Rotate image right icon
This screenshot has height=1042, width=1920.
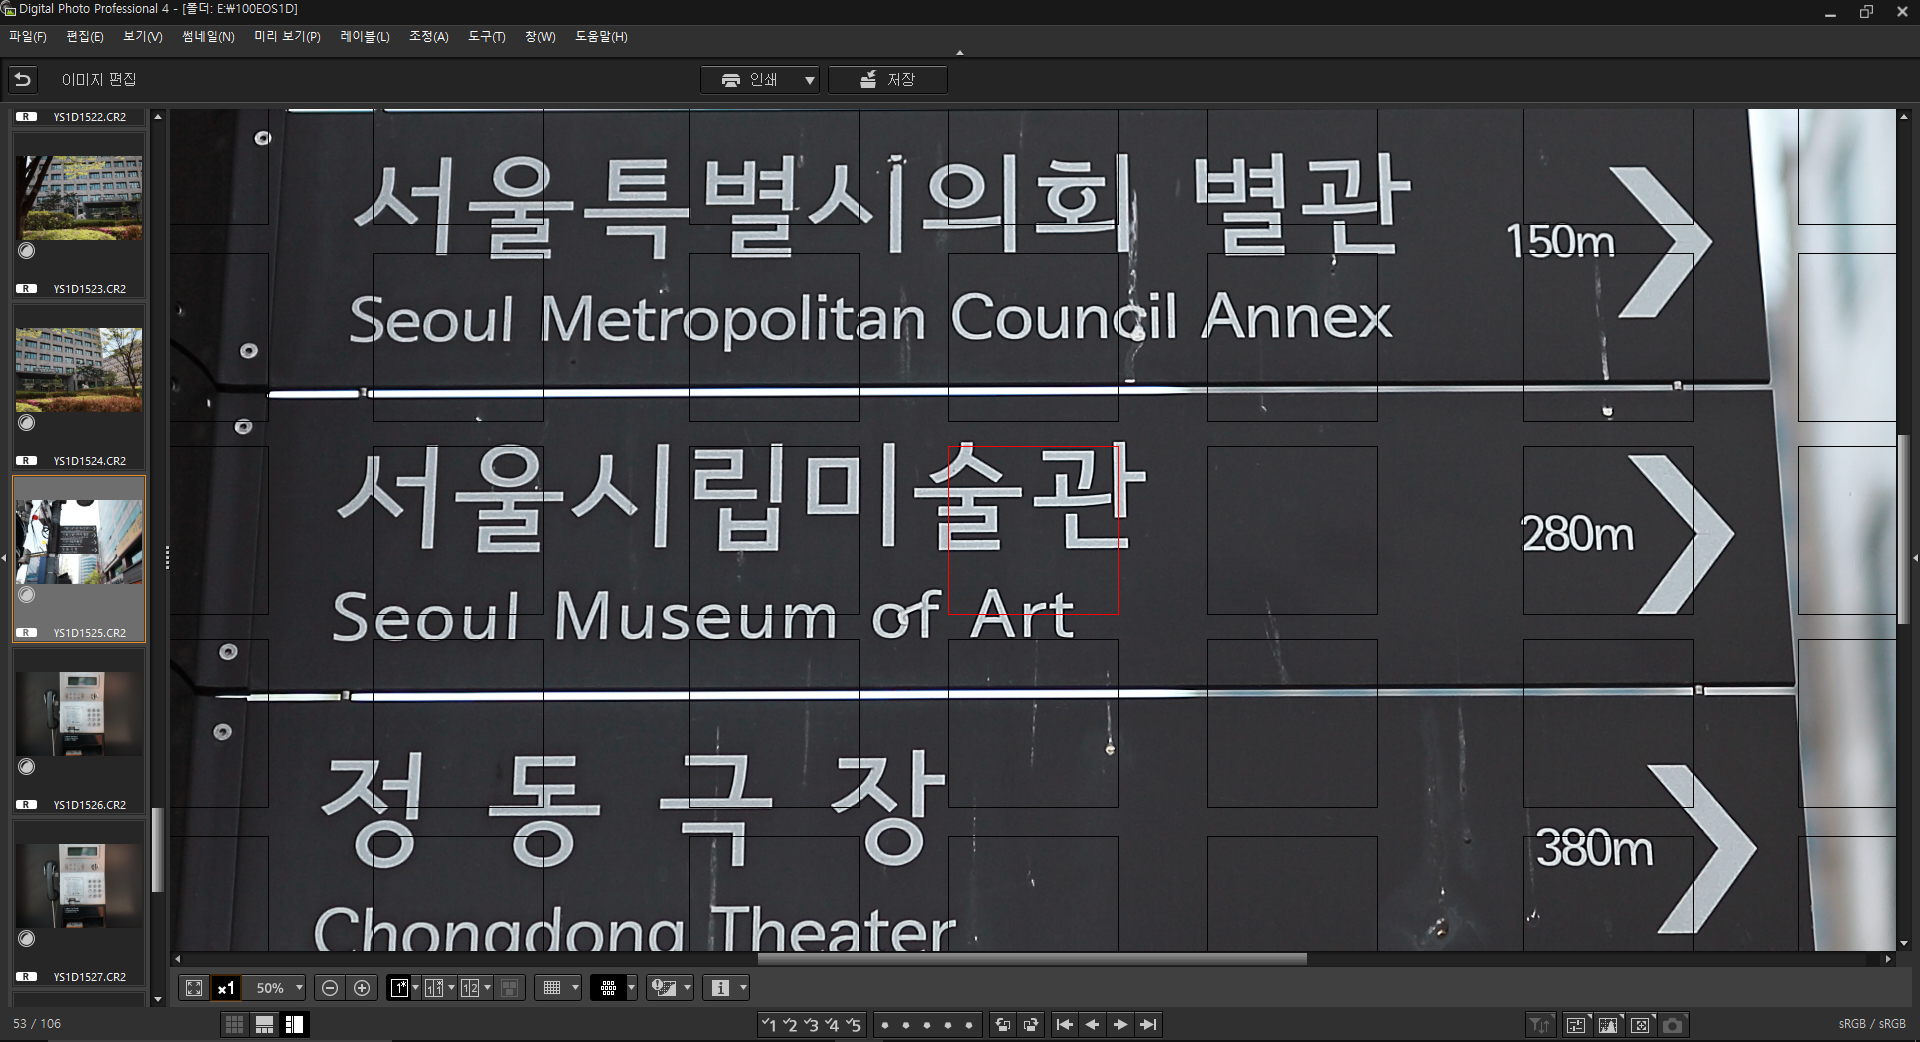(x=1031, y=1024)
